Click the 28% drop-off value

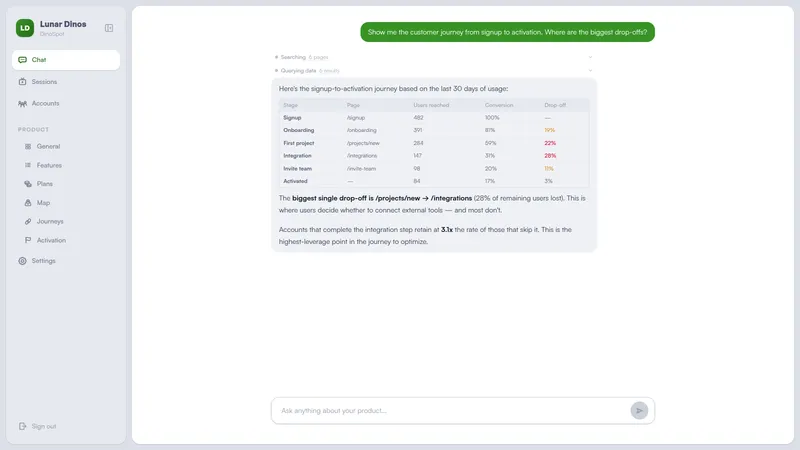tap(550, 156)
